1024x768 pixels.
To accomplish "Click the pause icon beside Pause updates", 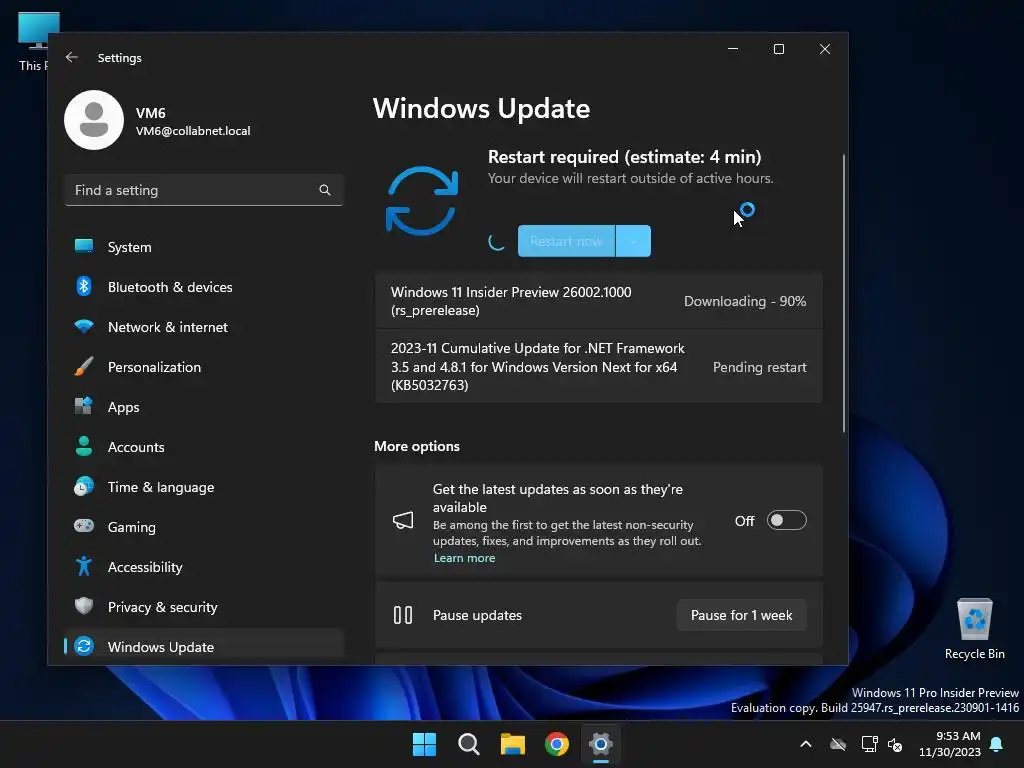I will [403, 615].
